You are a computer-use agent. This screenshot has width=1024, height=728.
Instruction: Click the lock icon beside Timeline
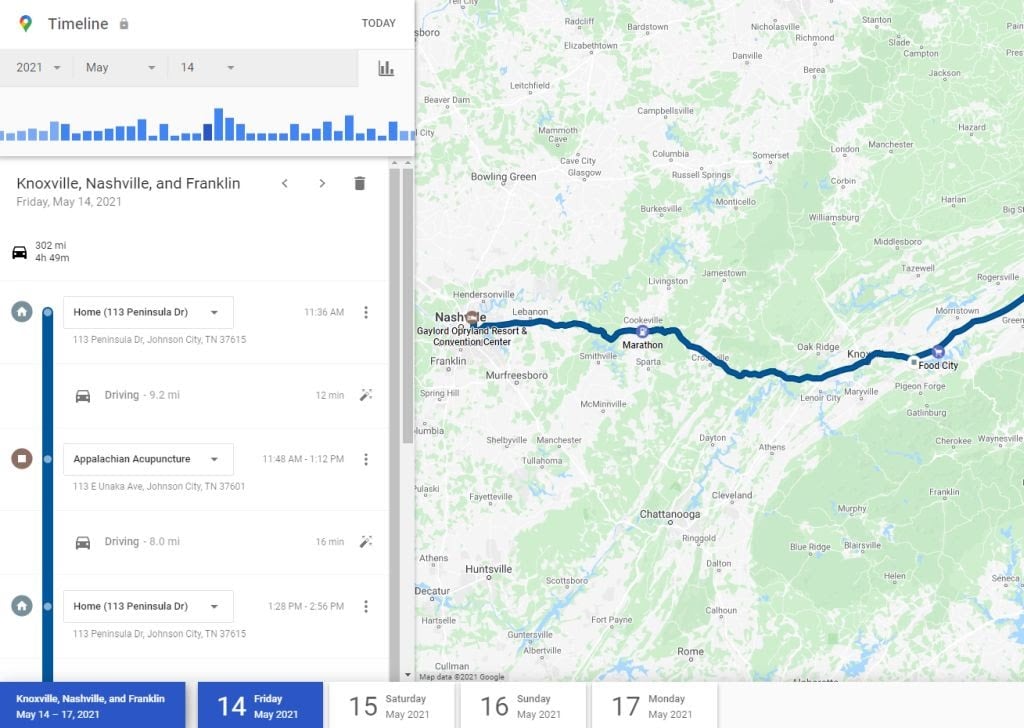[x=123, y=24]
